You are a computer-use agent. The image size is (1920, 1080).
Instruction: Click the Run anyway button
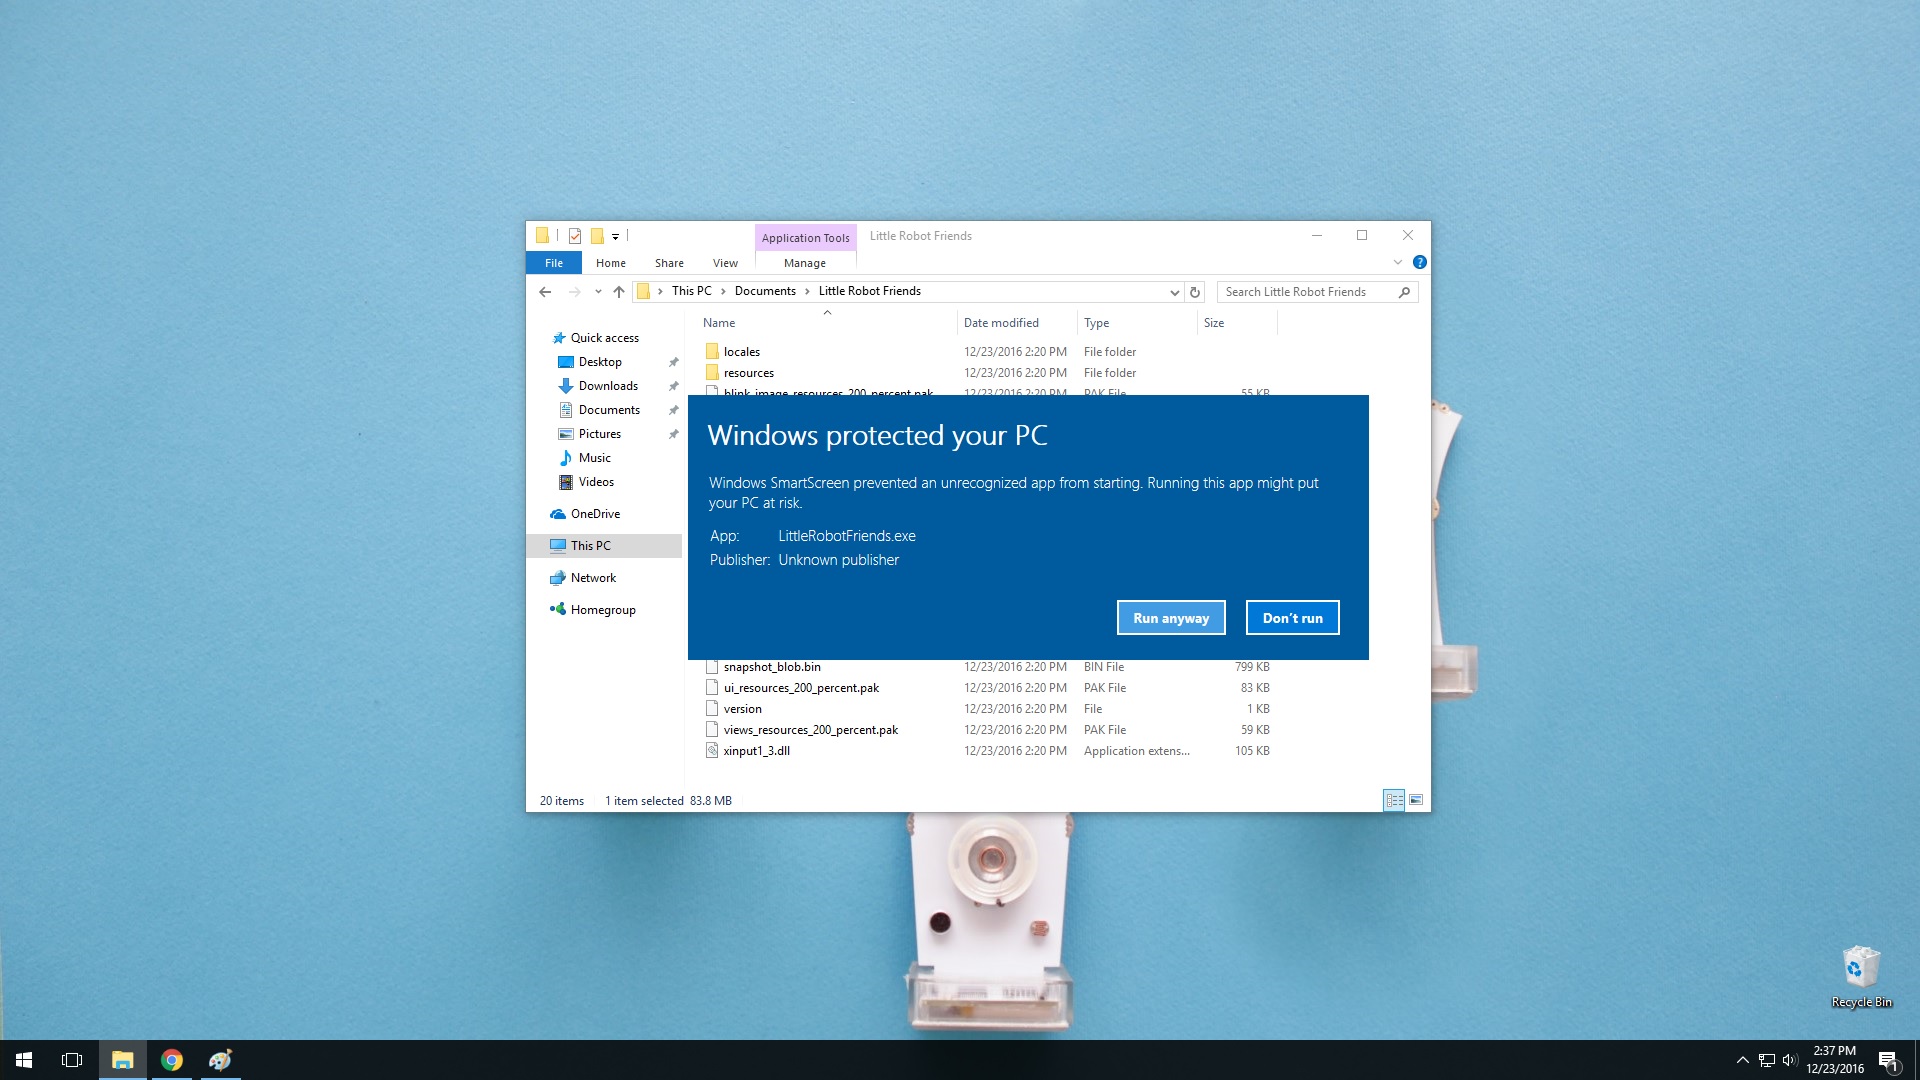tap(1171, 617)
